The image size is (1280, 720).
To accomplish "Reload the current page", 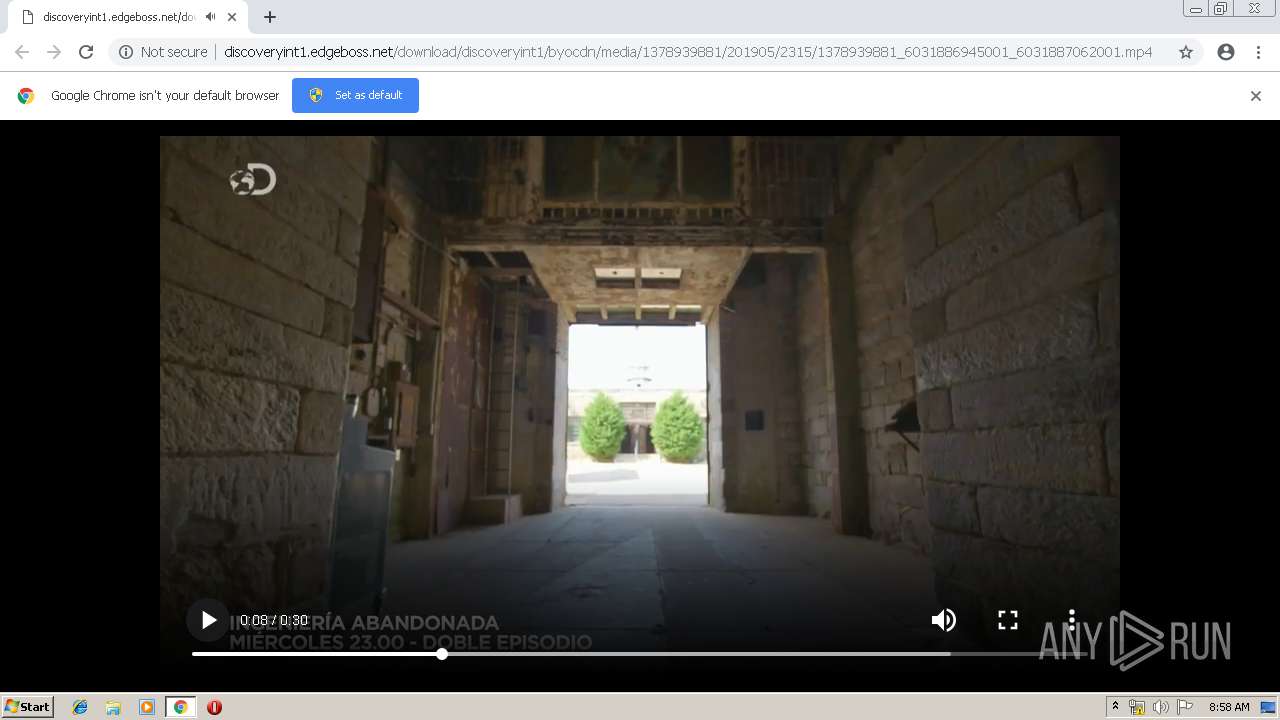I will tap(86, 52).
